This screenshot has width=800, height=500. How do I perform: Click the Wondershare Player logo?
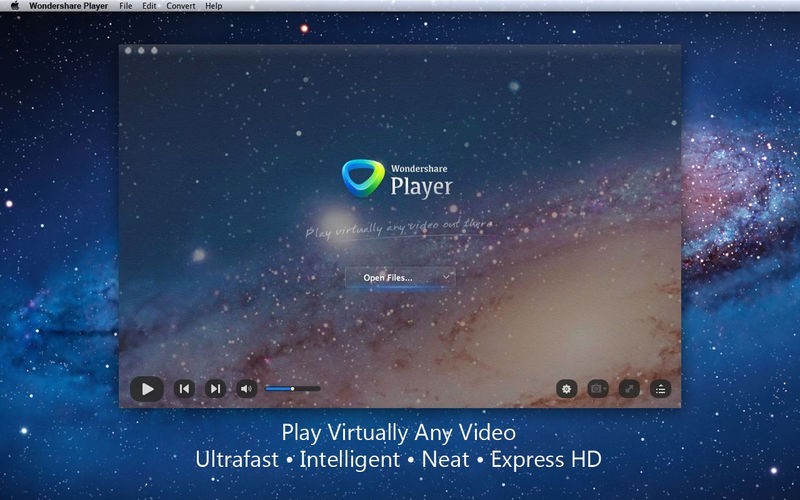click(363, 178)
